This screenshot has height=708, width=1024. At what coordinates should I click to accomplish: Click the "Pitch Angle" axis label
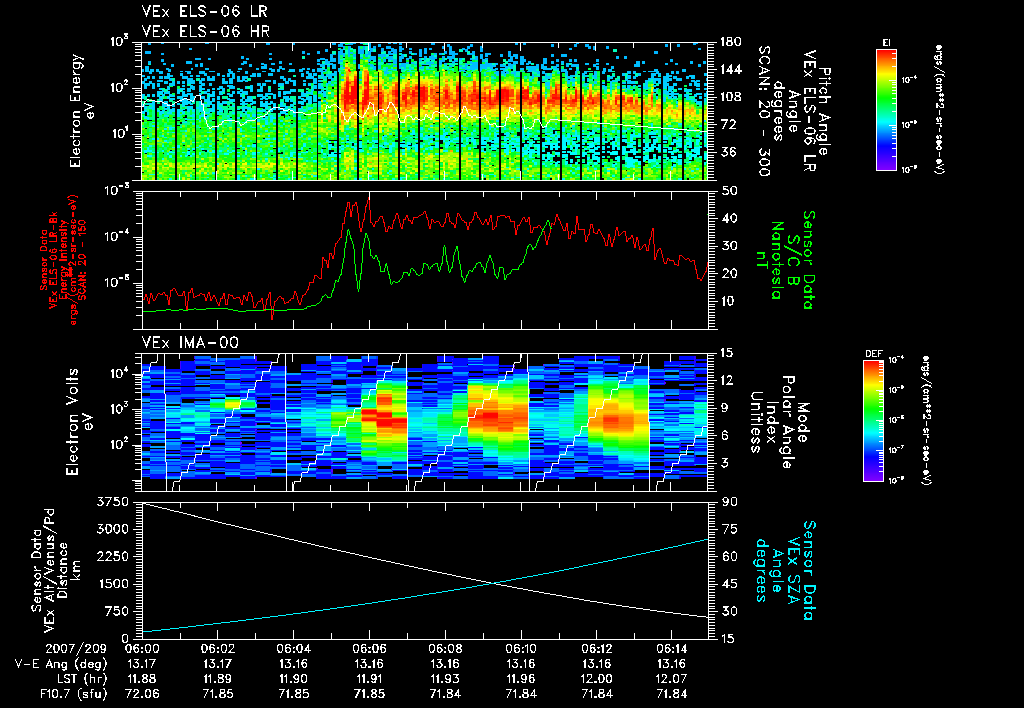point(825,112)
